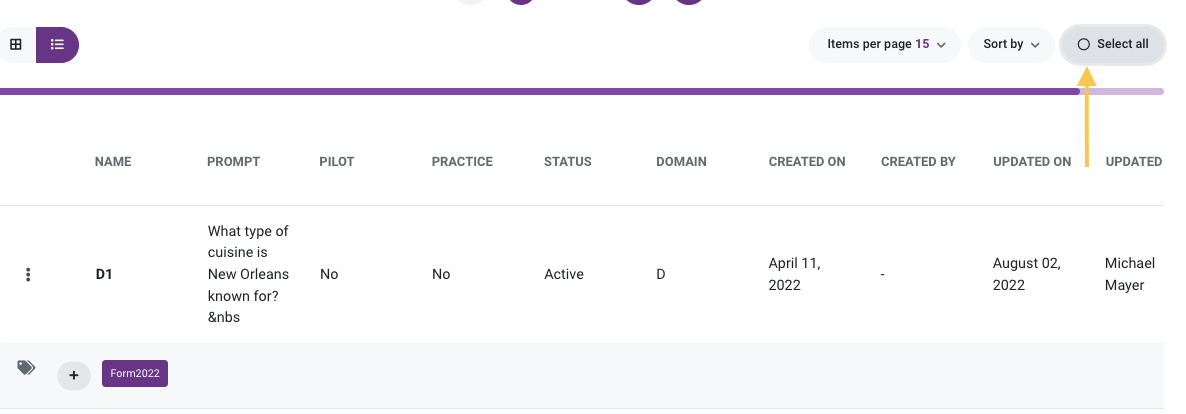The width and height of the screenshot is (1186, 414).
Task: Open the Items per page dropdown
Action: pyautogui.click(x=885, y=45)
